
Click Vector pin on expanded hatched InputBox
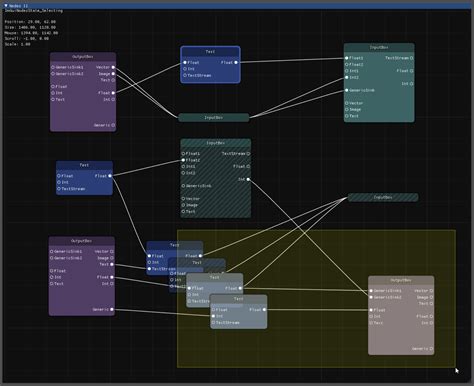tap(183, 198)
